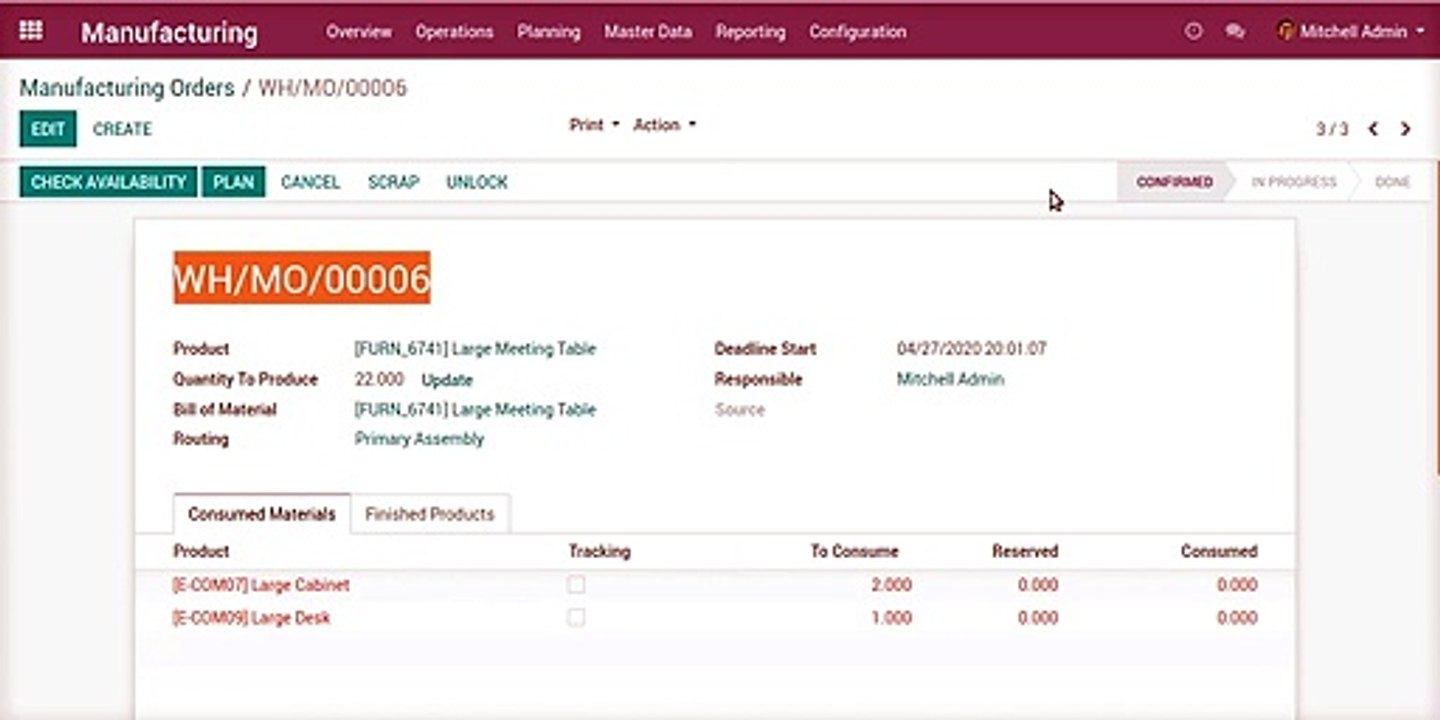Viewport: 1440px width, 720px height.
Task: Go to next record arrow
Action: click(1405, 129)
